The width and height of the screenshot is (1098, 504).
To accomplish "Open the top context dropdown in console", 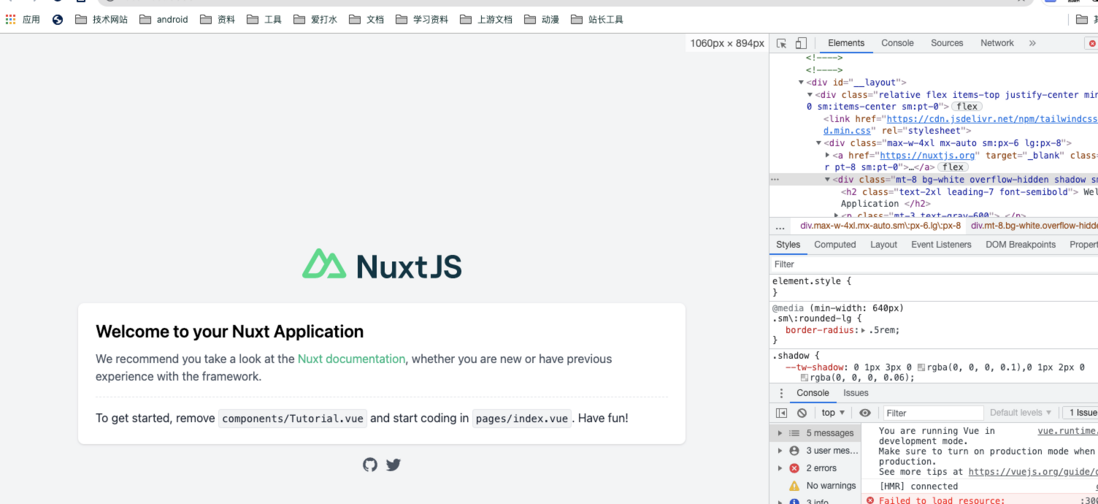I will pos(833,413).
